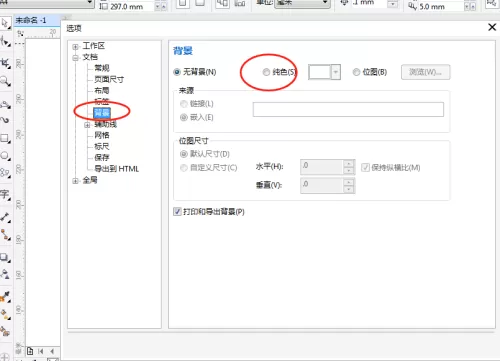Image resolution: width=500 pixels, height=361 pixels.
Task: Select the Smart Fill tool at toolbox bottom
Action: [x=5, y=331]
